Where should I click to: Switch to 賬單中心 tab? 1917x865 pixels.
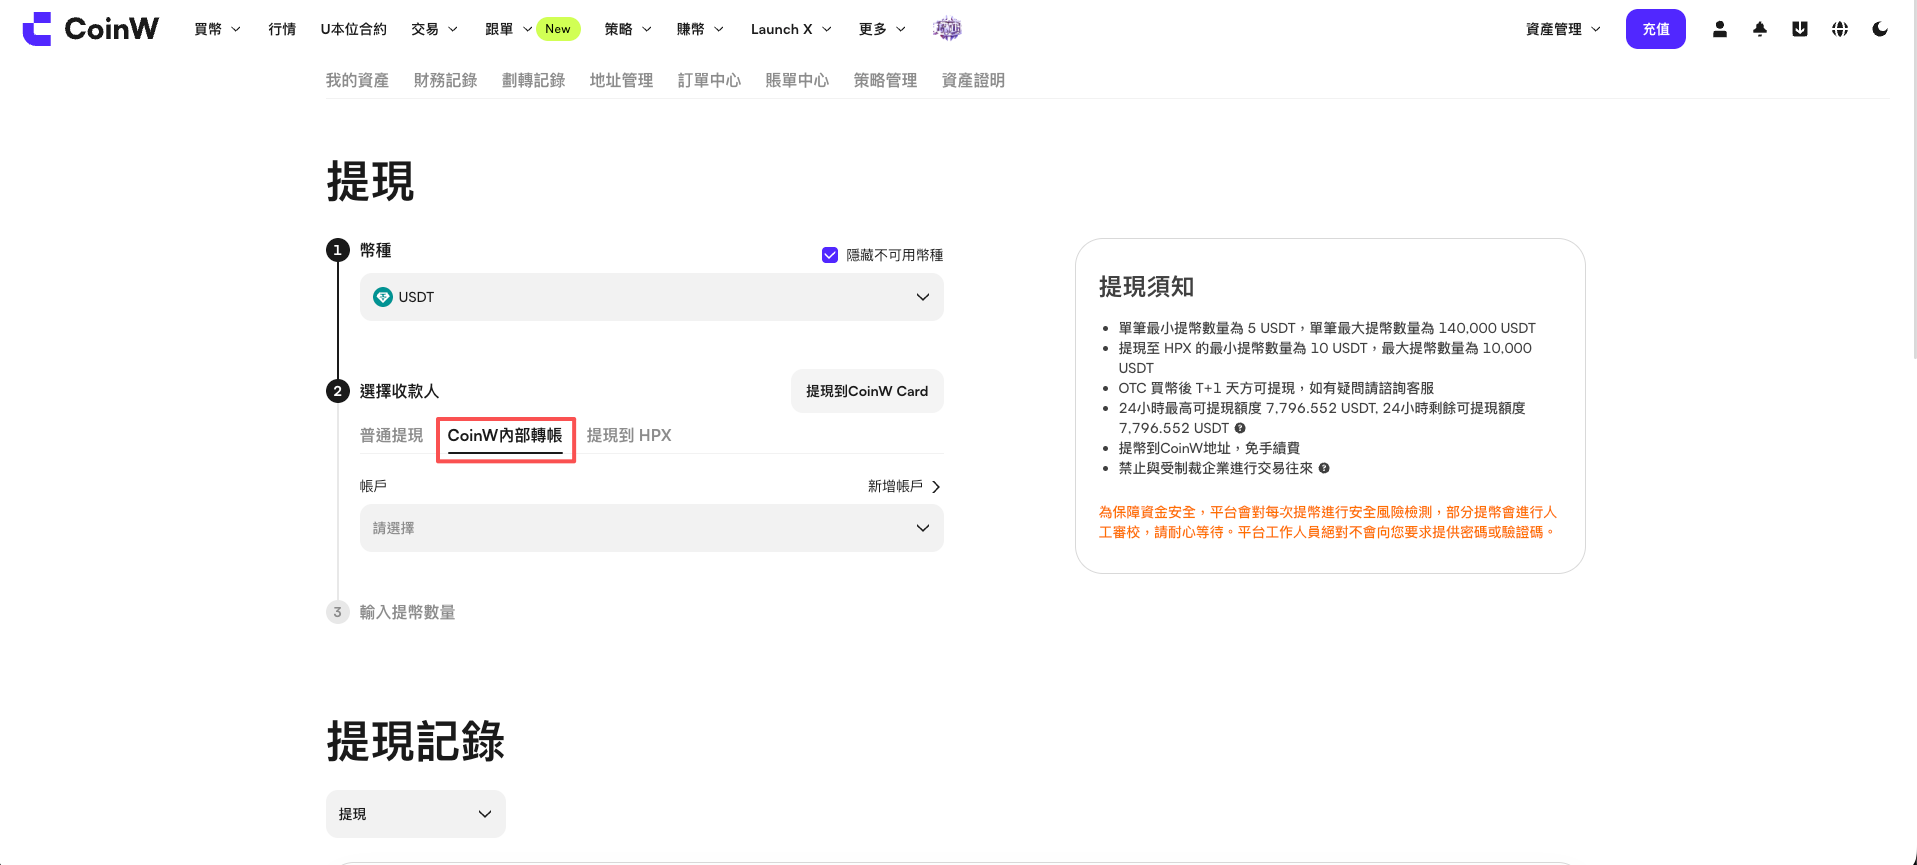(x=797, y=80)
